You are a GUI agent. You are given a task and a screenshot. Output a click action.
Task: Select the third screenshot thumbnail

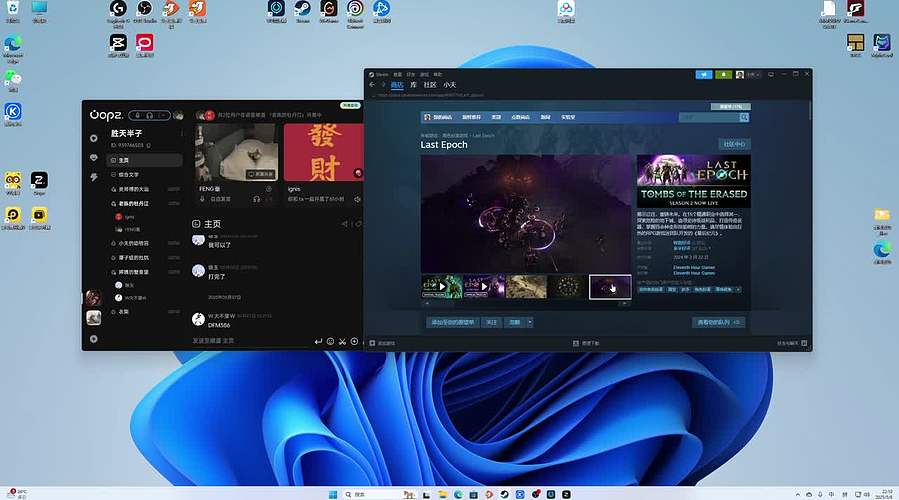click(526, 287)
